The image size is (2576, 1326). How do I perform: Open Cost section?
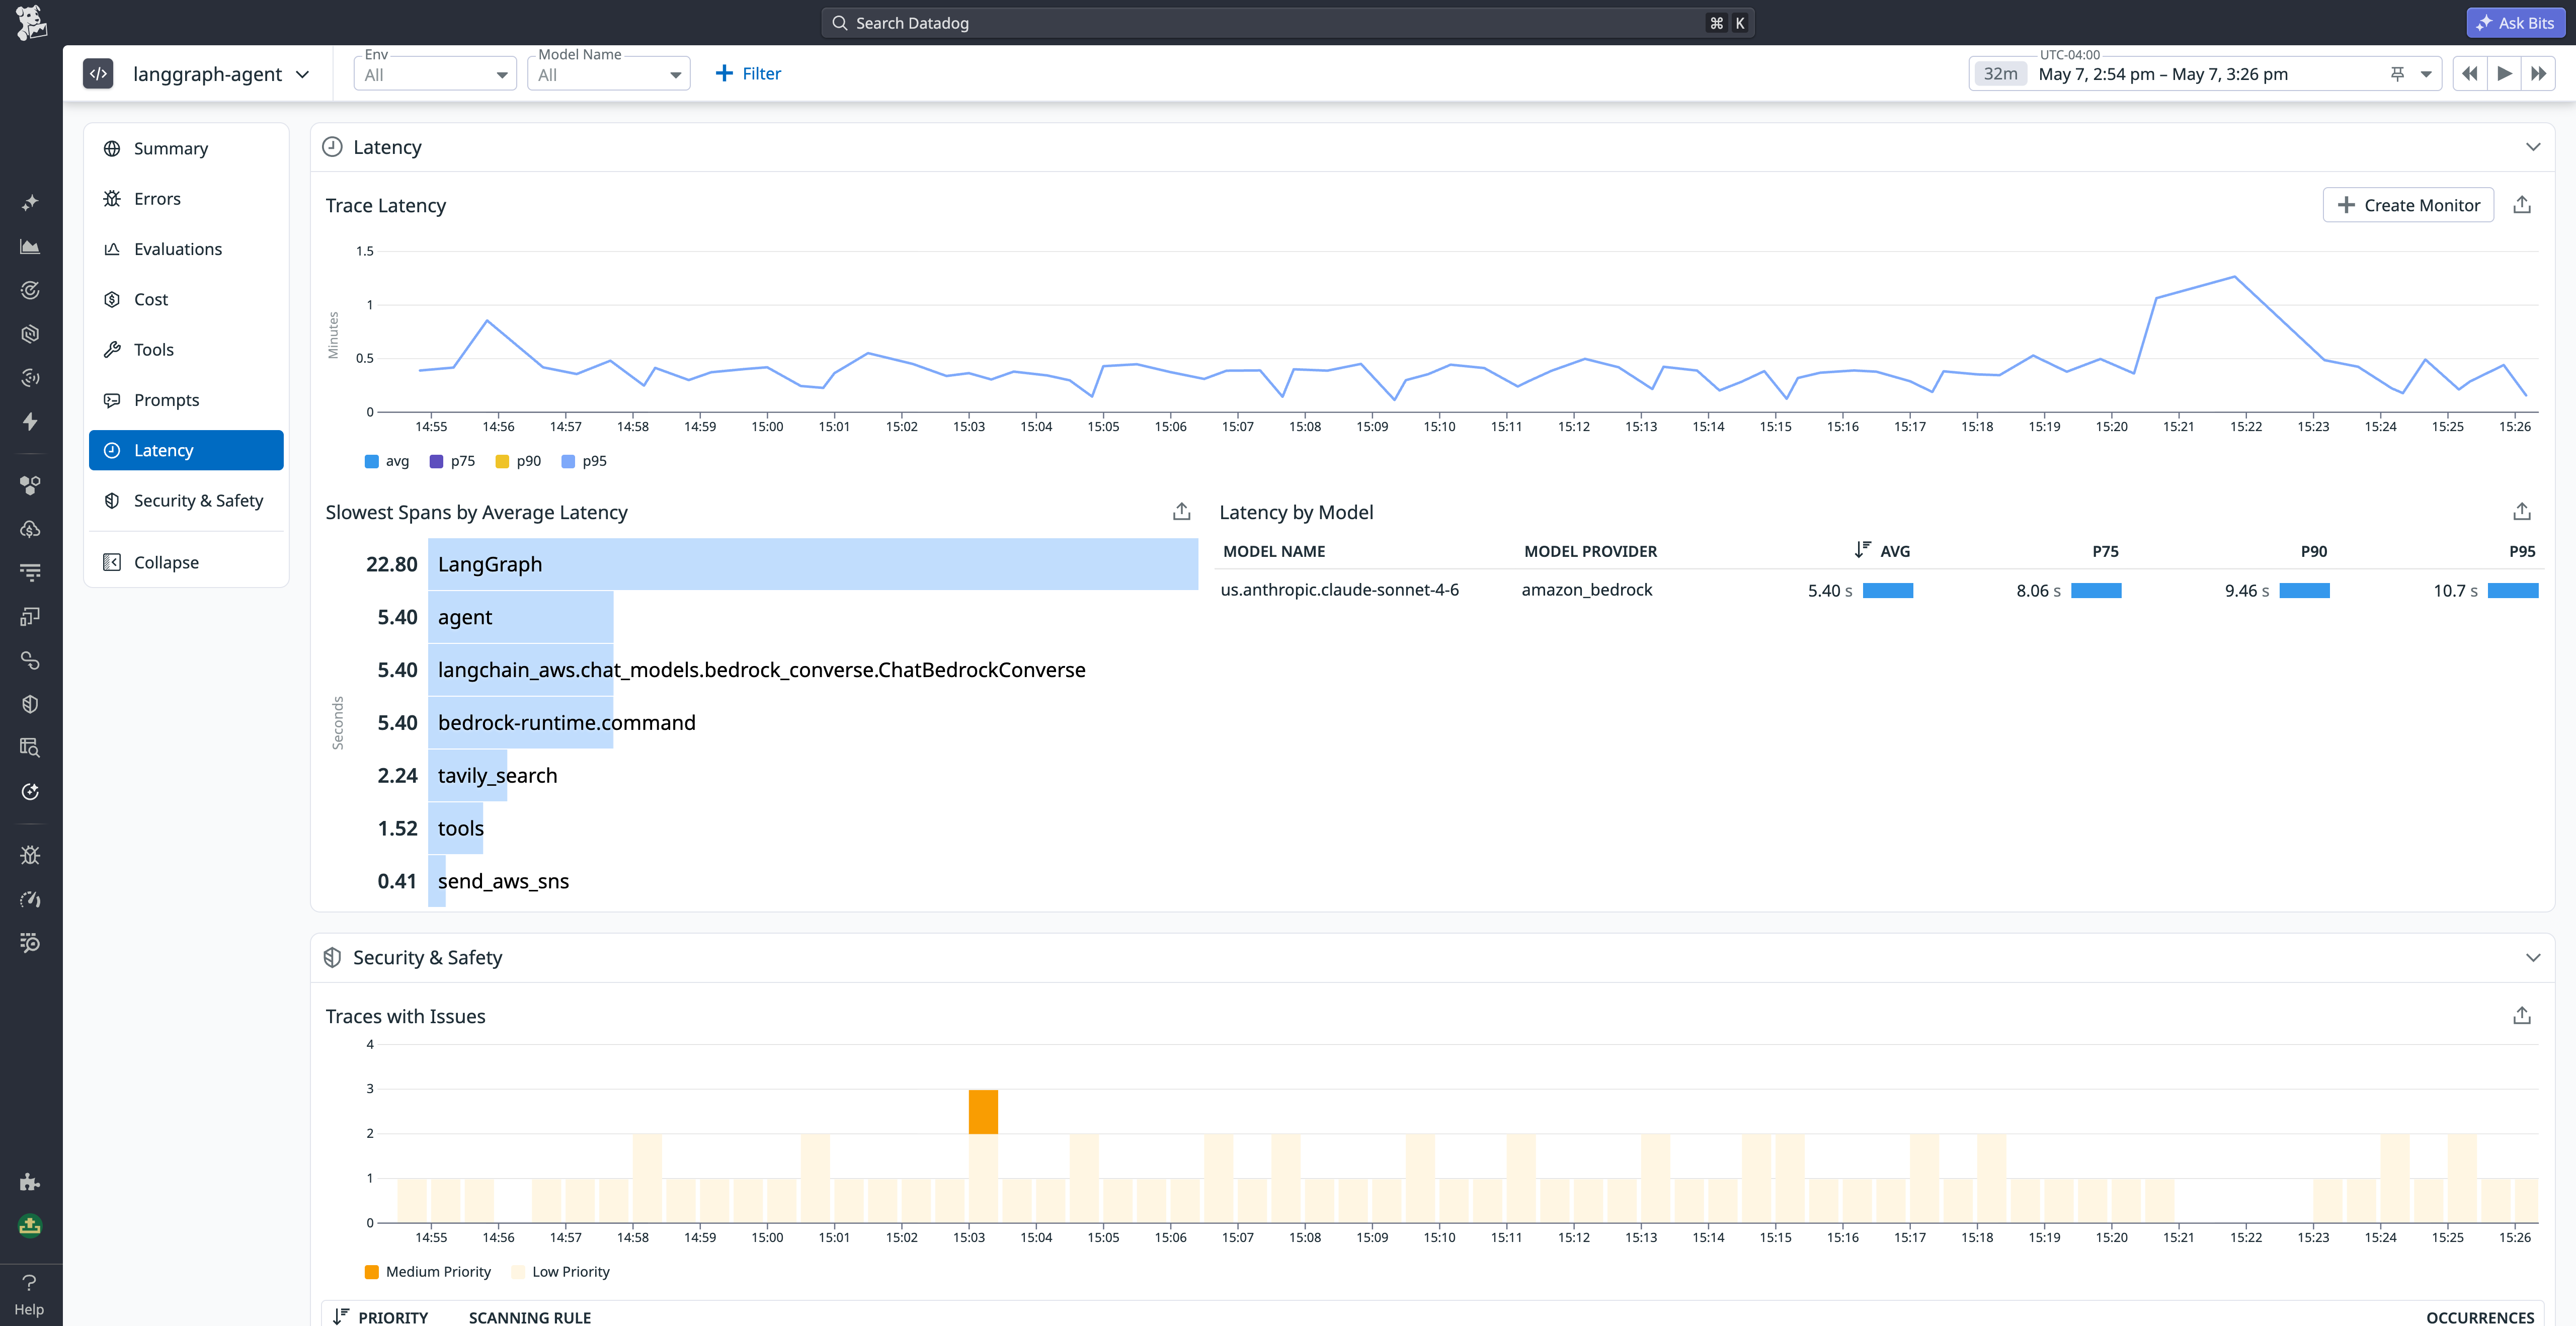coord(186,299)
